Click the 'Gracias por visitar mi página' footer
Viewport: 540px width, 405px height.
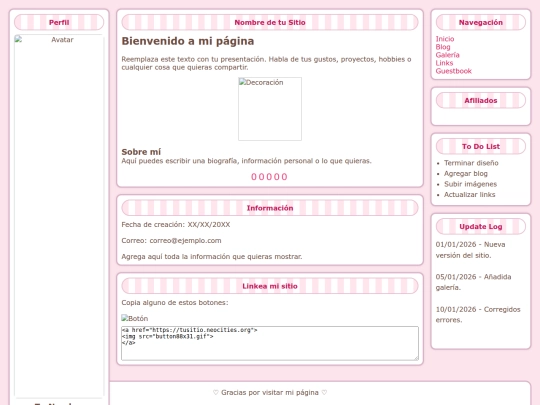[x=270, y=392]
